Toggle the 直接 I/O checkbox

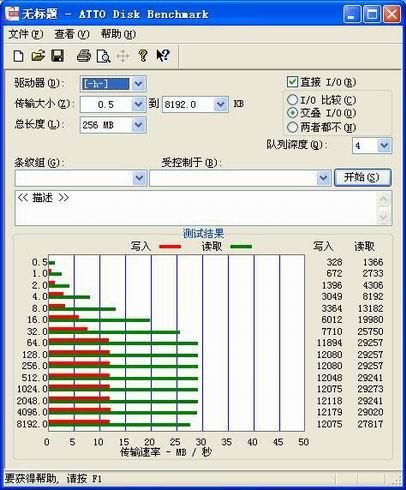292,82
